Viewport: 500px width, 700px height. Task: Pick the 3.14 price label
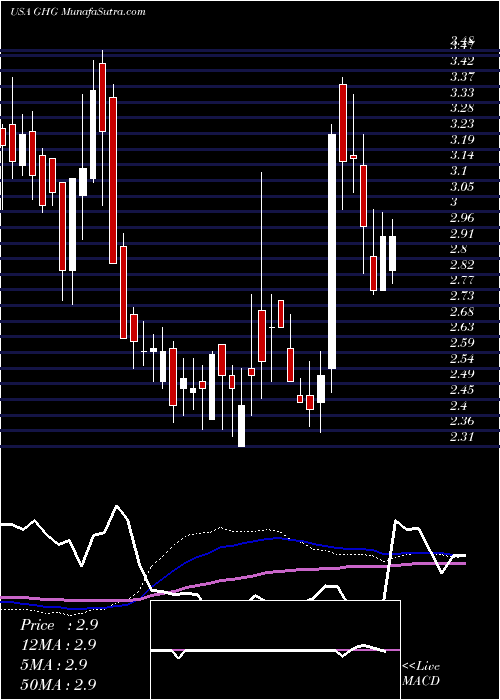462,155
